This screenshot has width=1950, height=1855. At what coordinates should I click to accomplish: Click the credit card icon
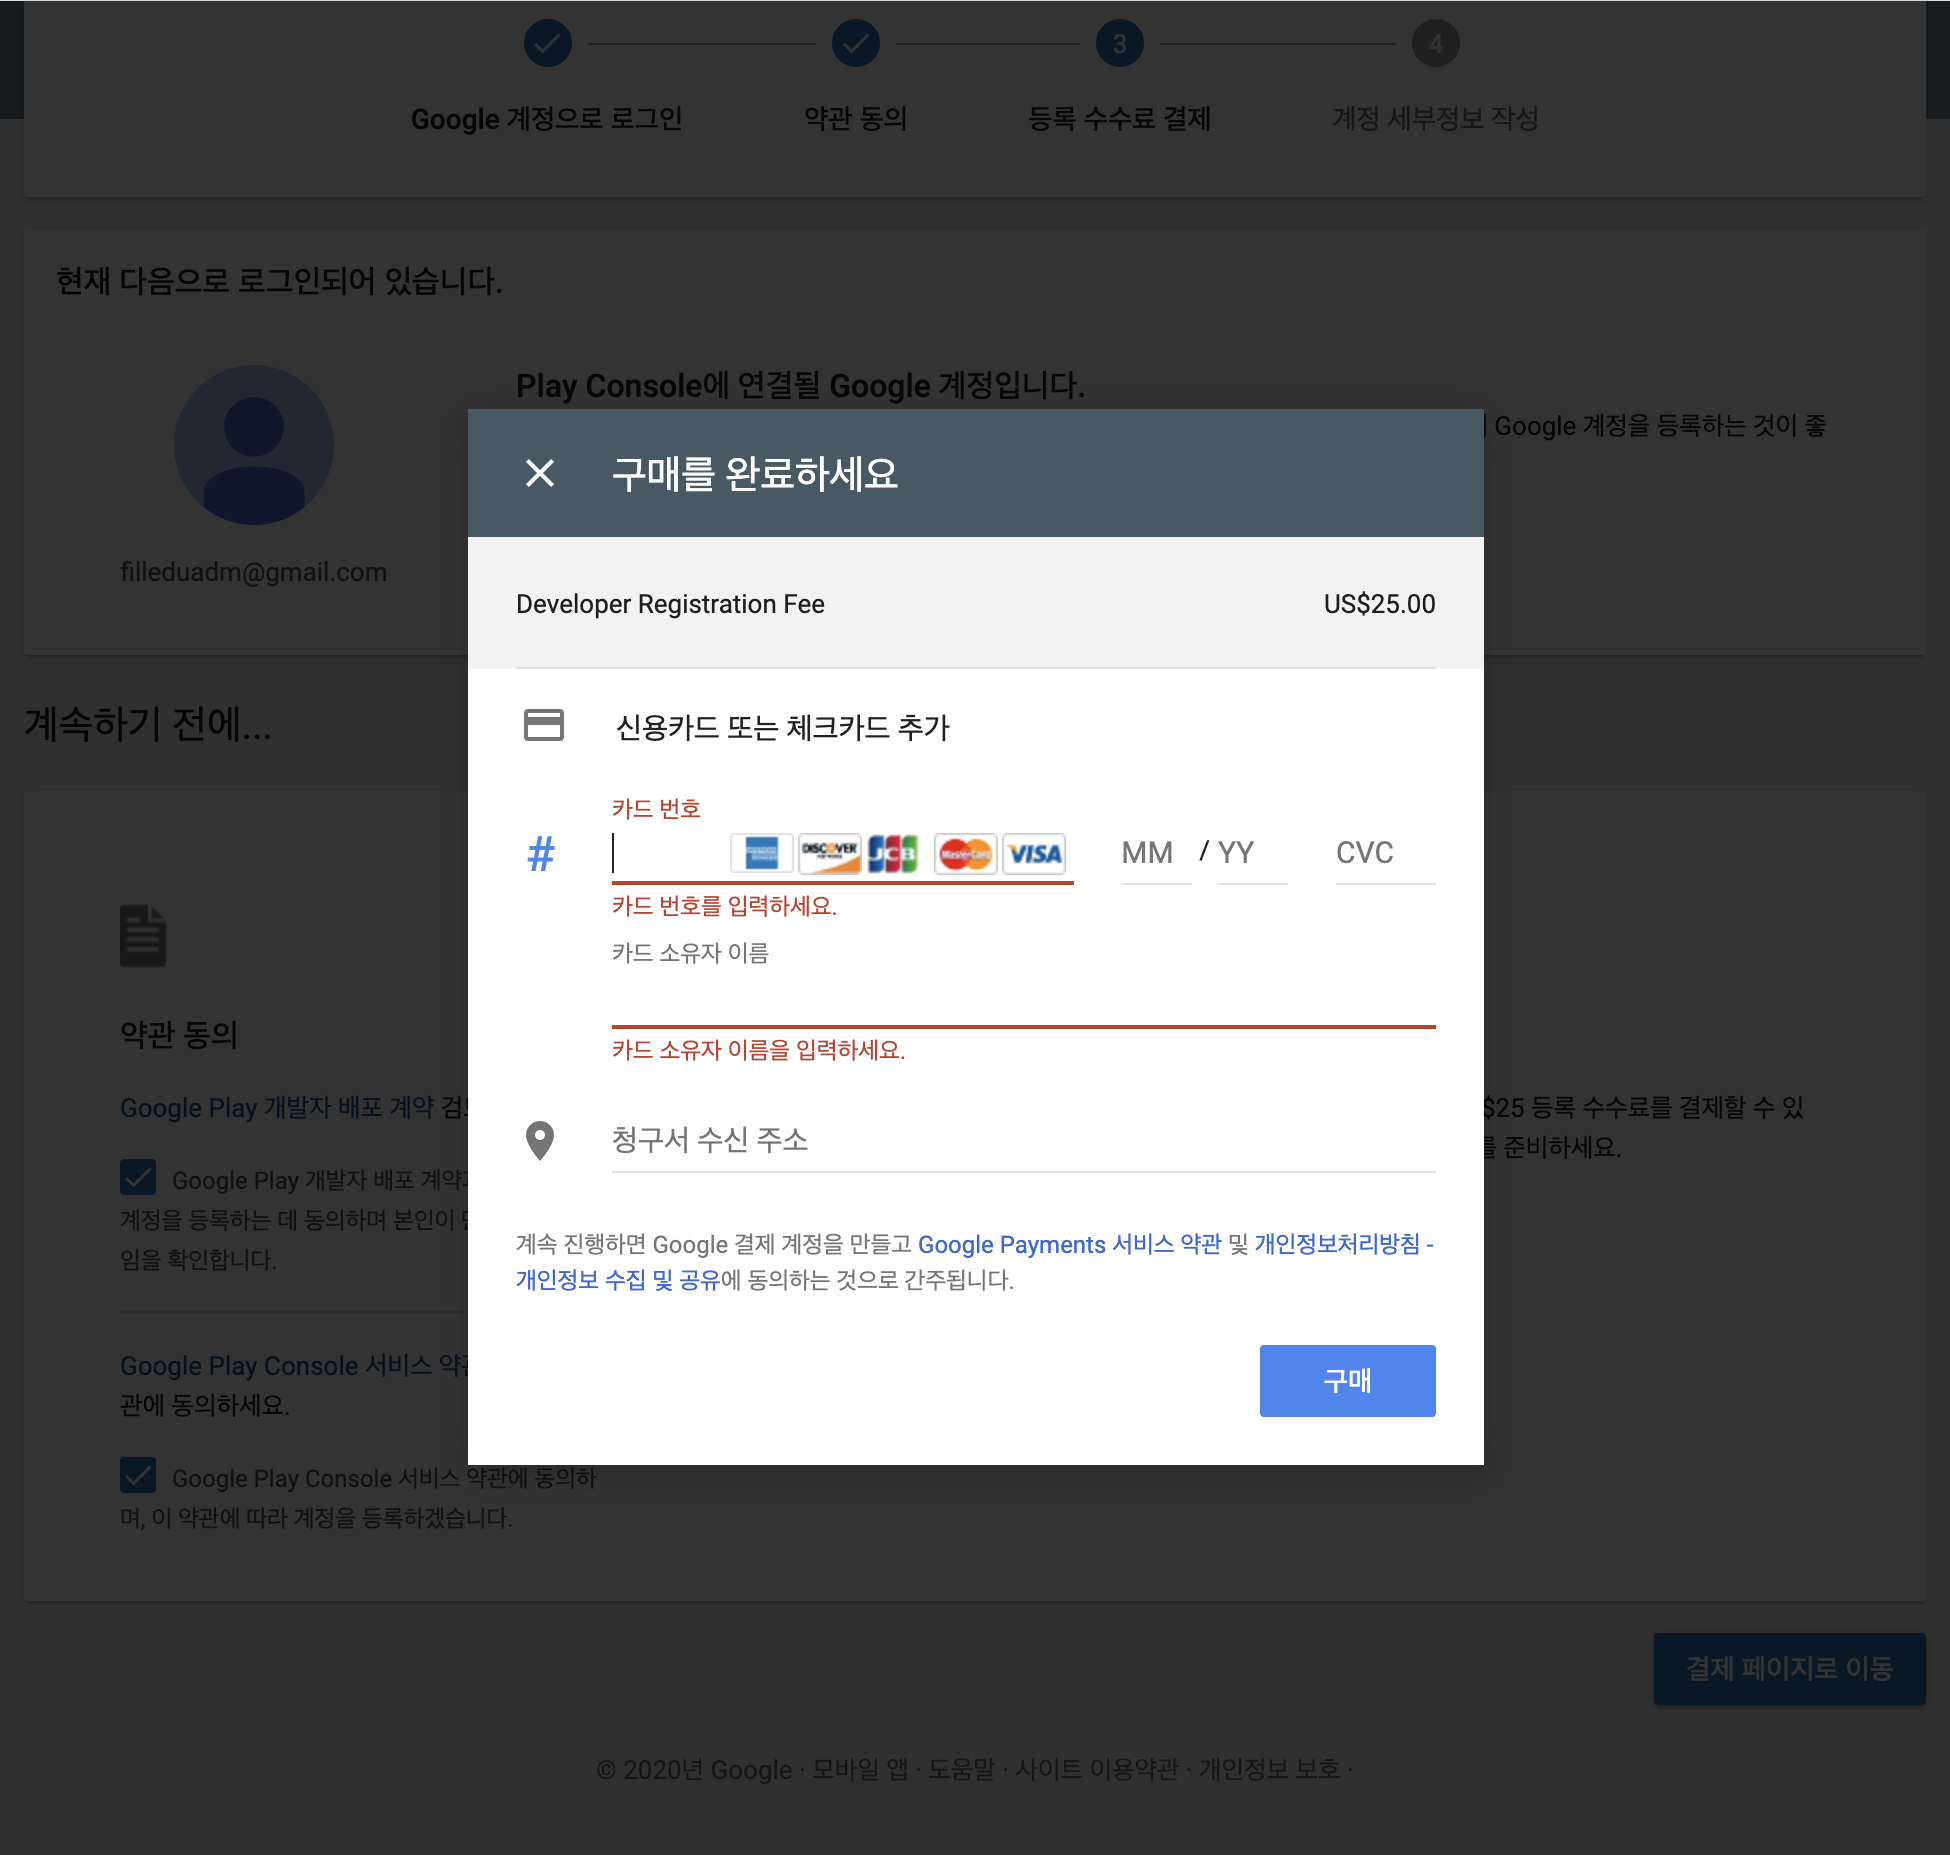pyautogui.click(x=544, y=725)
